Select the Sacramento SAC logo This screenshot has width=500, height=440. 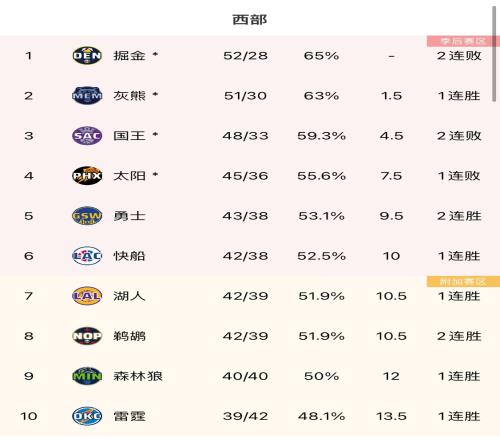[x=87, y=136]
